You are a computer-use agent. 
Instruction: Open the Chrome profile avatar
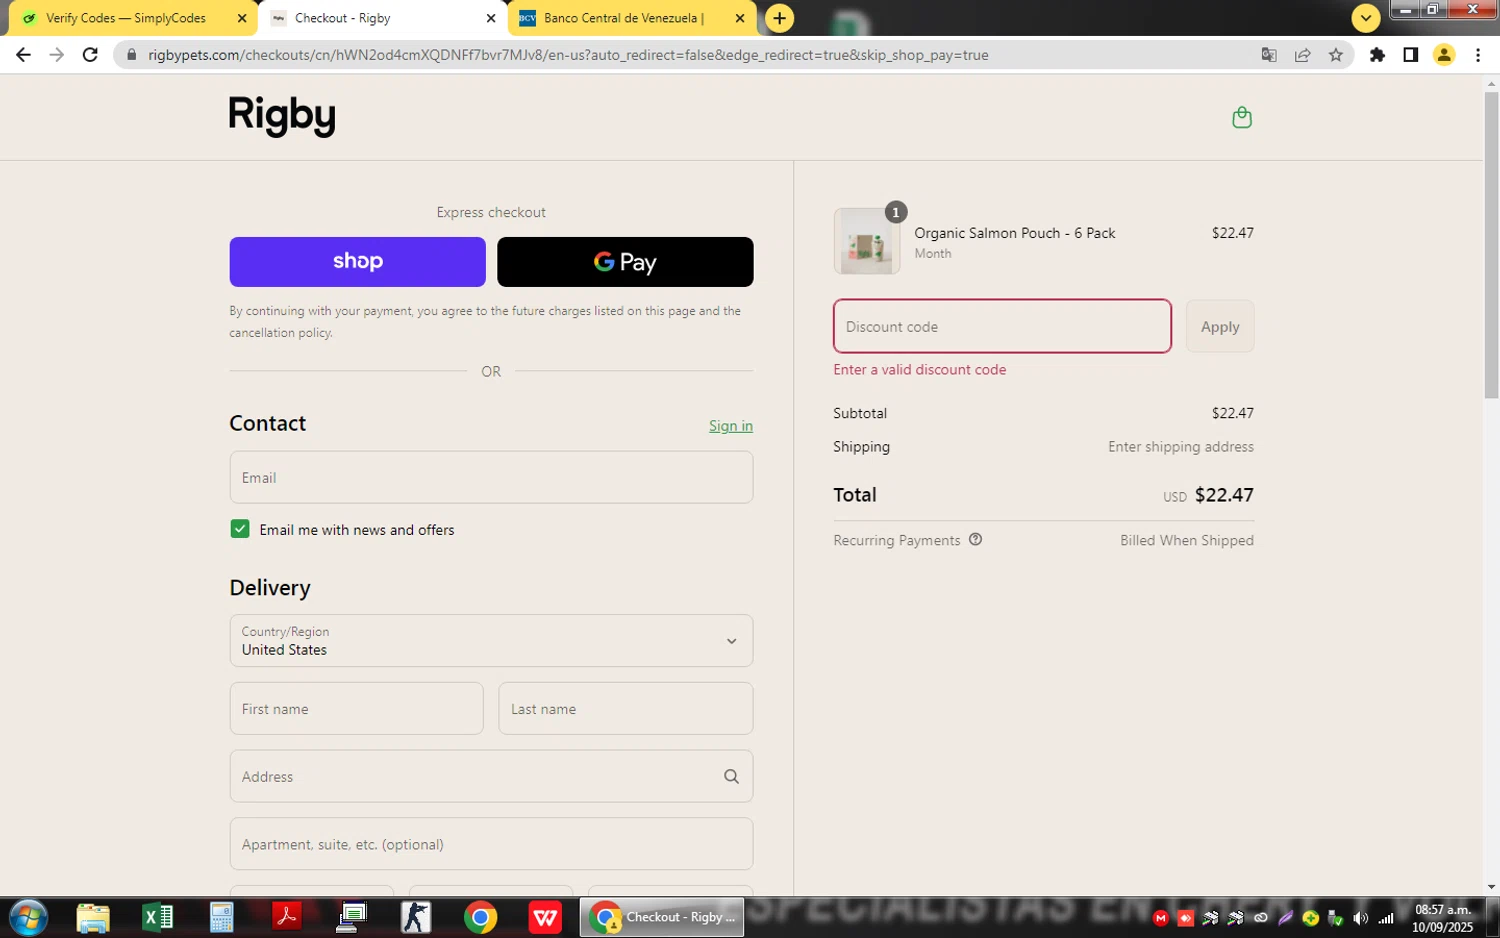pyautogui.click(x=1443, y=55)
